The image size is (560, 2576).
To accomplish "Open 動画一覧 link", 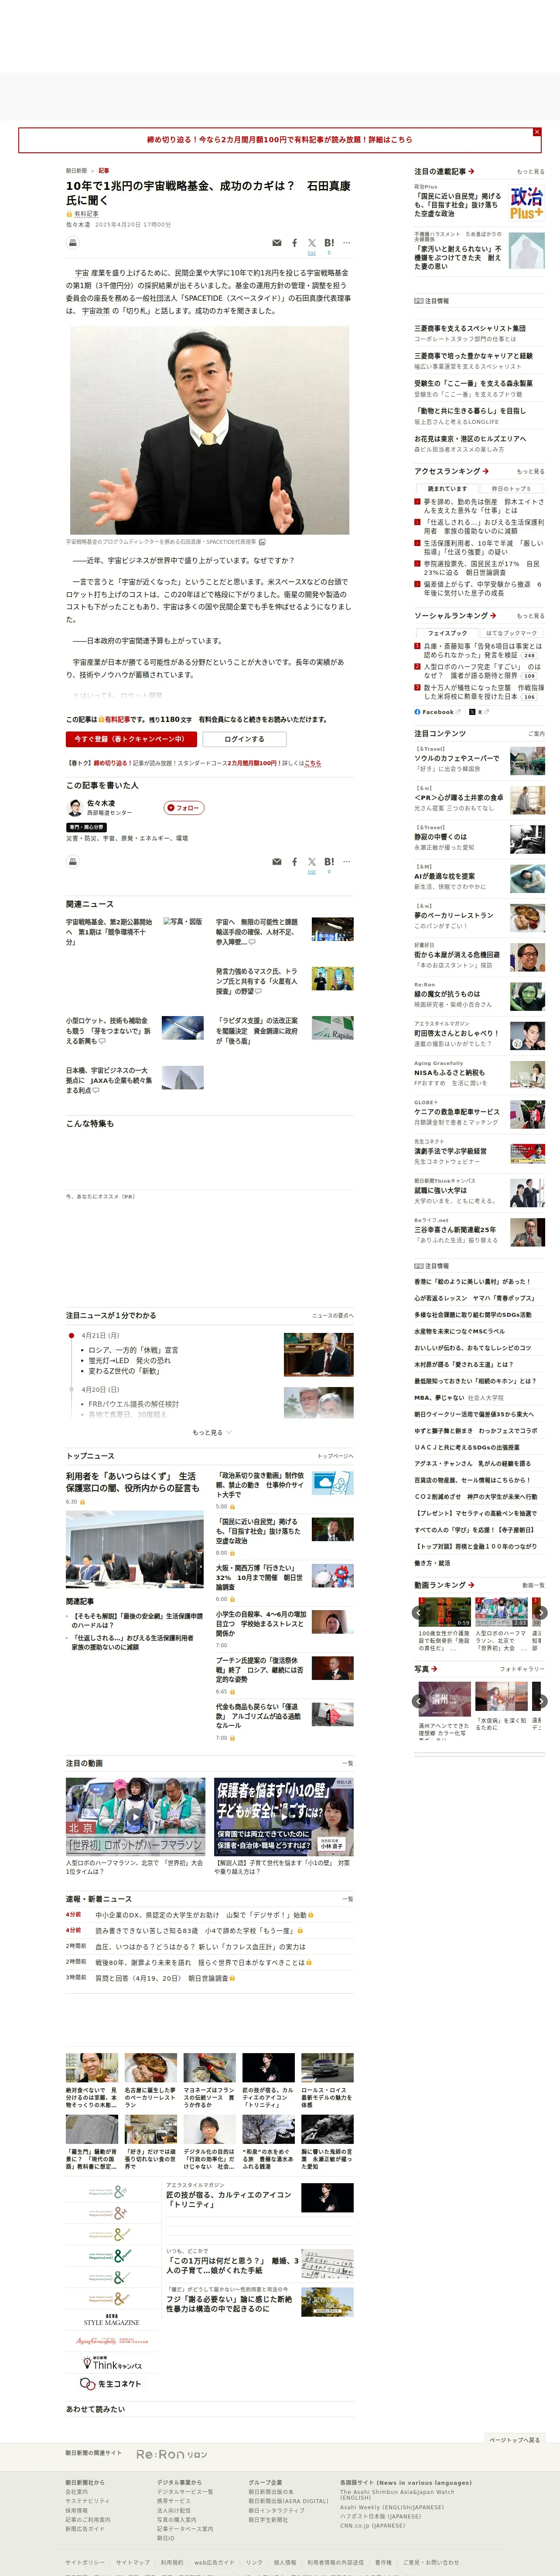I will click(534, 1585).
